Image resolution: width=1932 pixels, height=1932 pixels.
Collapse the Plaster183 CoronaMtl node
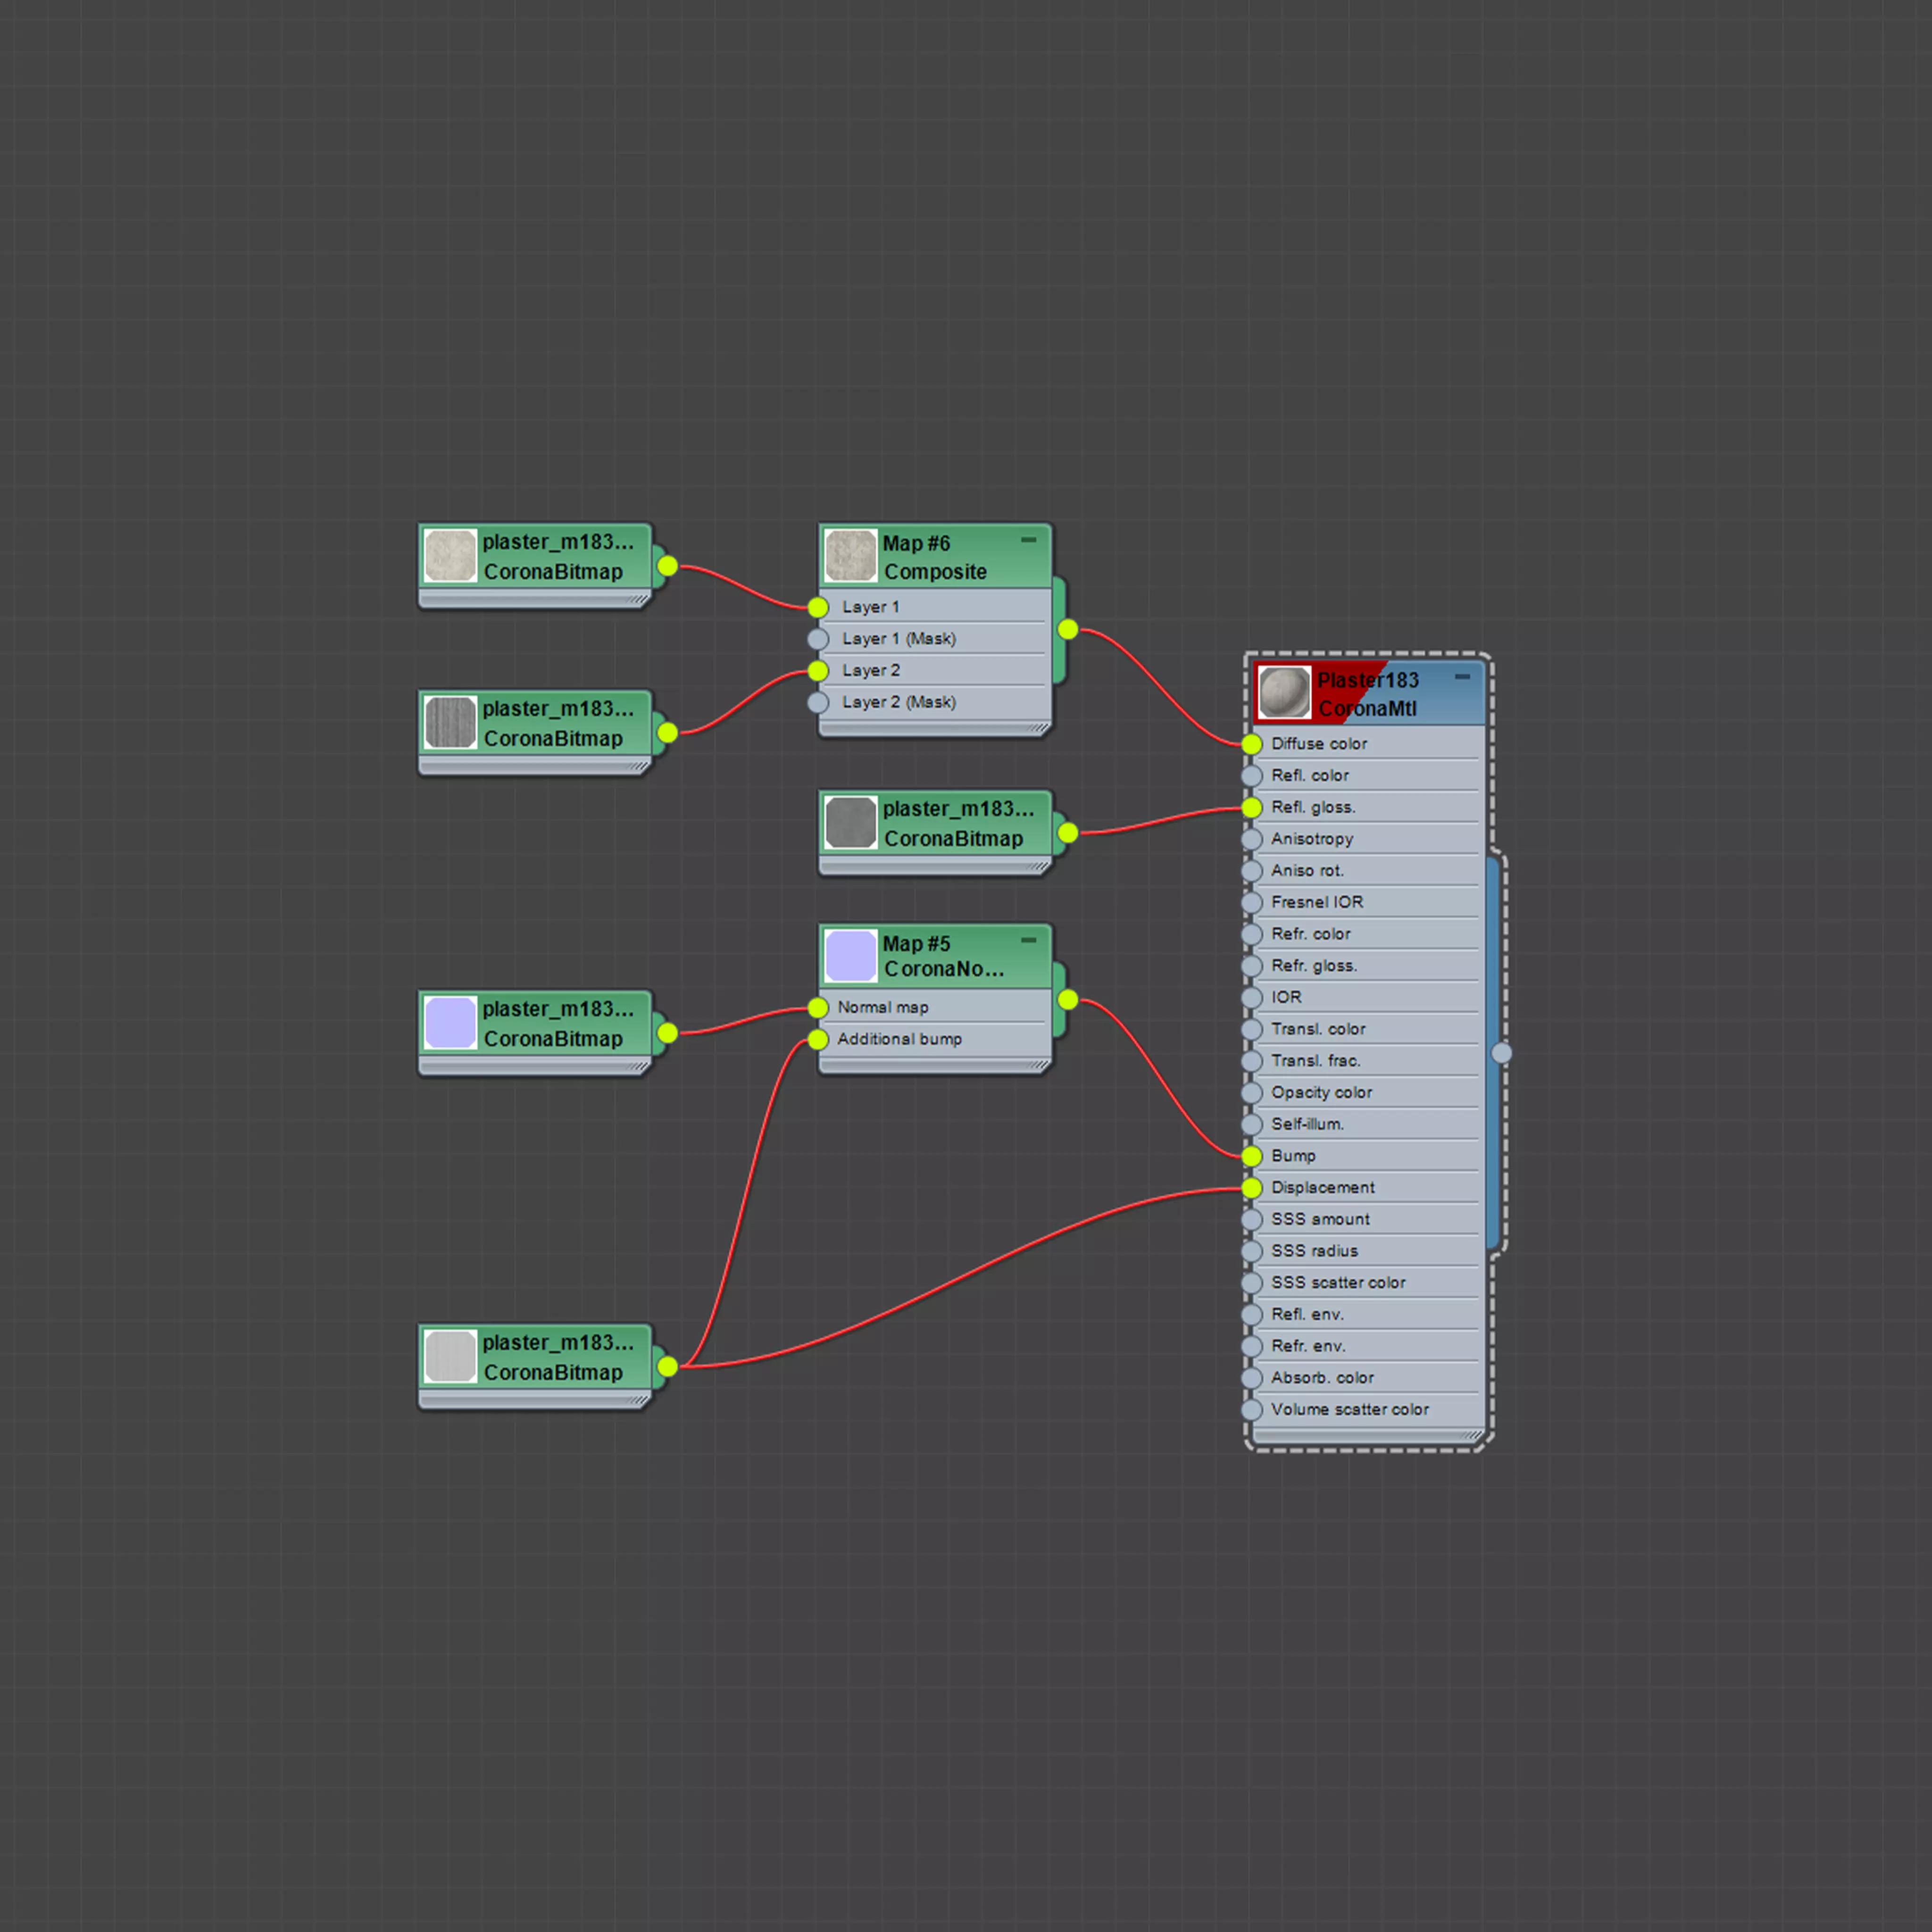[x=1462, y=677]
